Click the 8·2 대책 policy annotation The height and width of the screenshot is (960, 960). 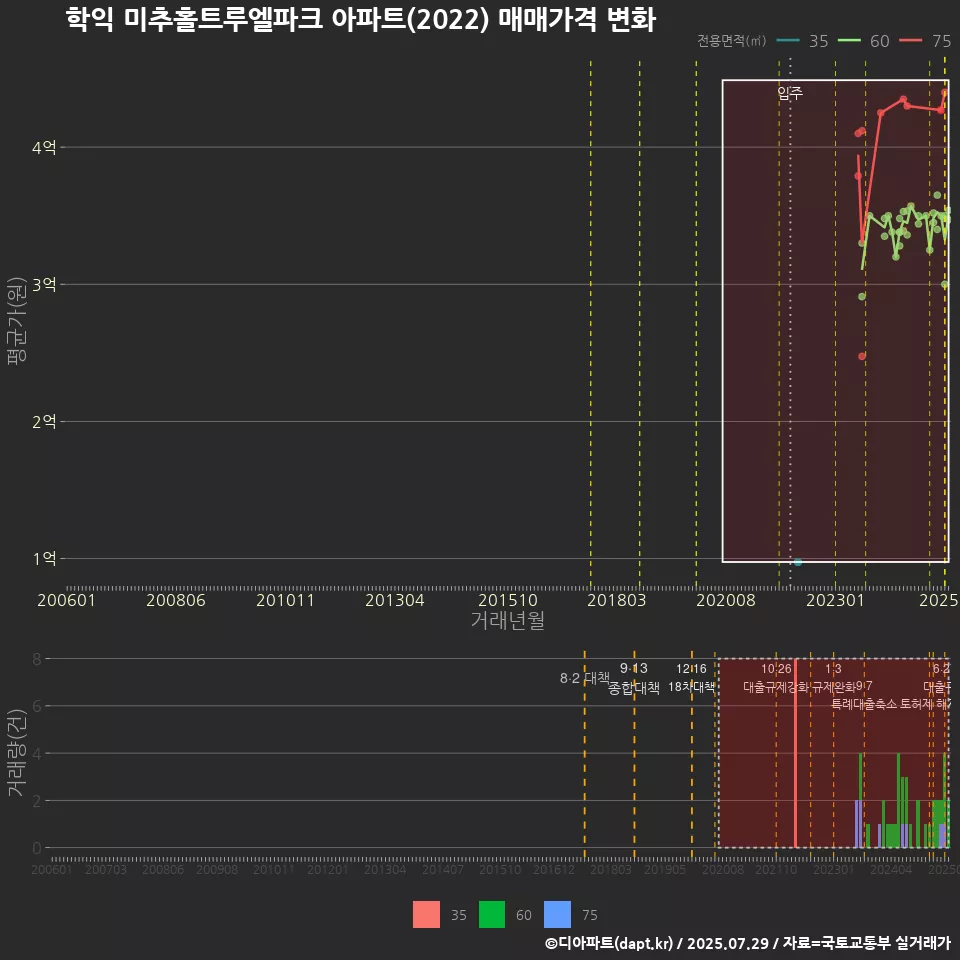tap(585, 678)
